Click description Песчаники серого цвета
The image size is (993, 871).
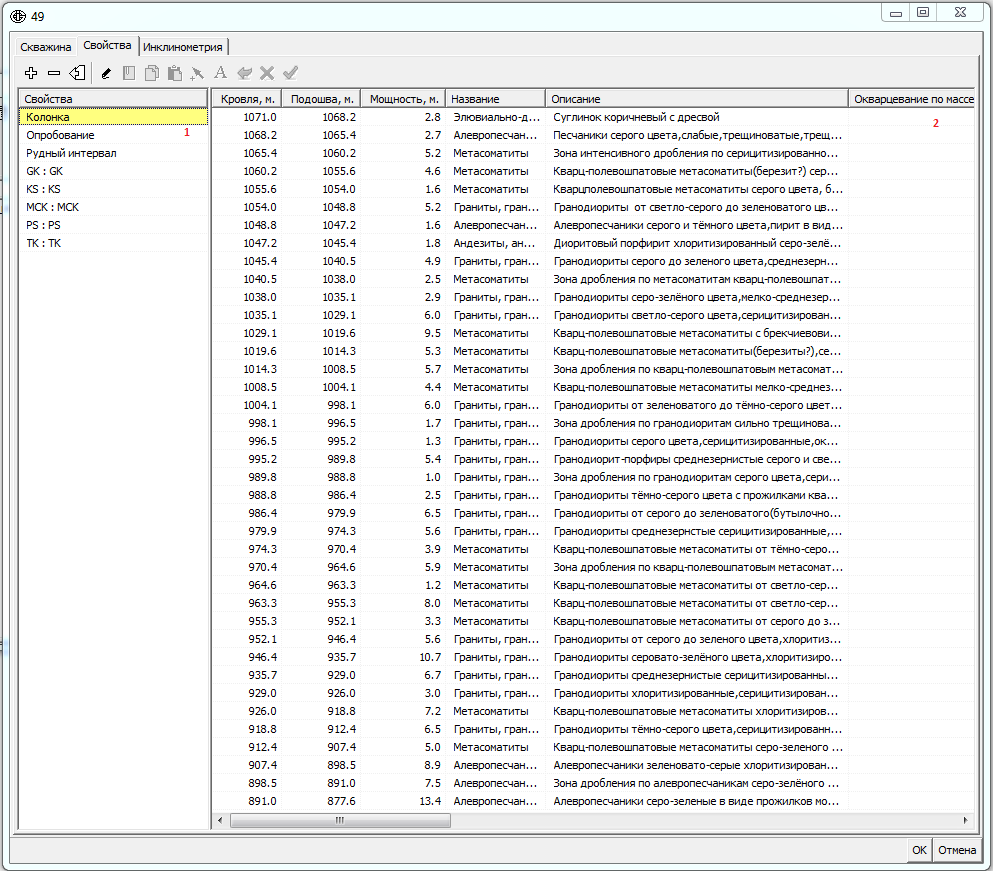click(697, 135)
